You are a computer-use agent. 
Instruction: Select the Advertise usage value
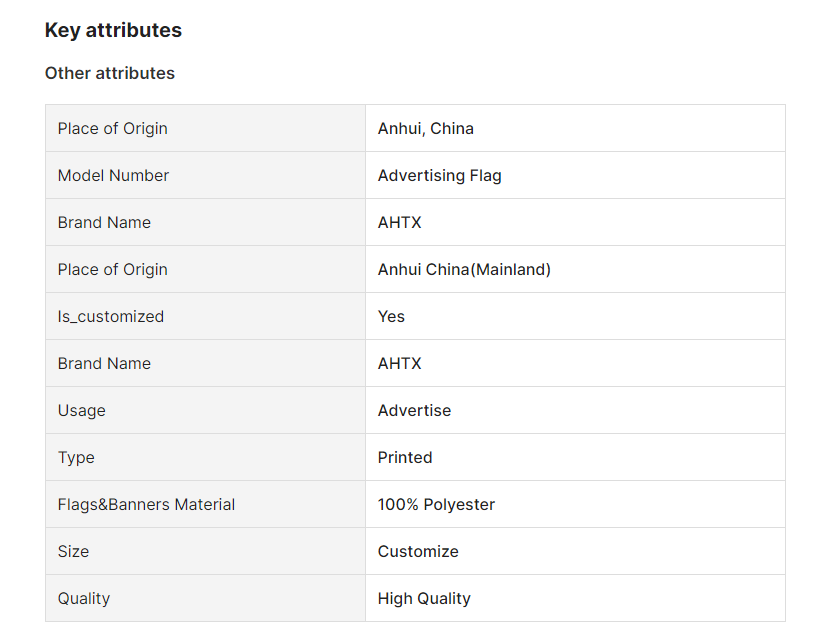coord(414,410)
